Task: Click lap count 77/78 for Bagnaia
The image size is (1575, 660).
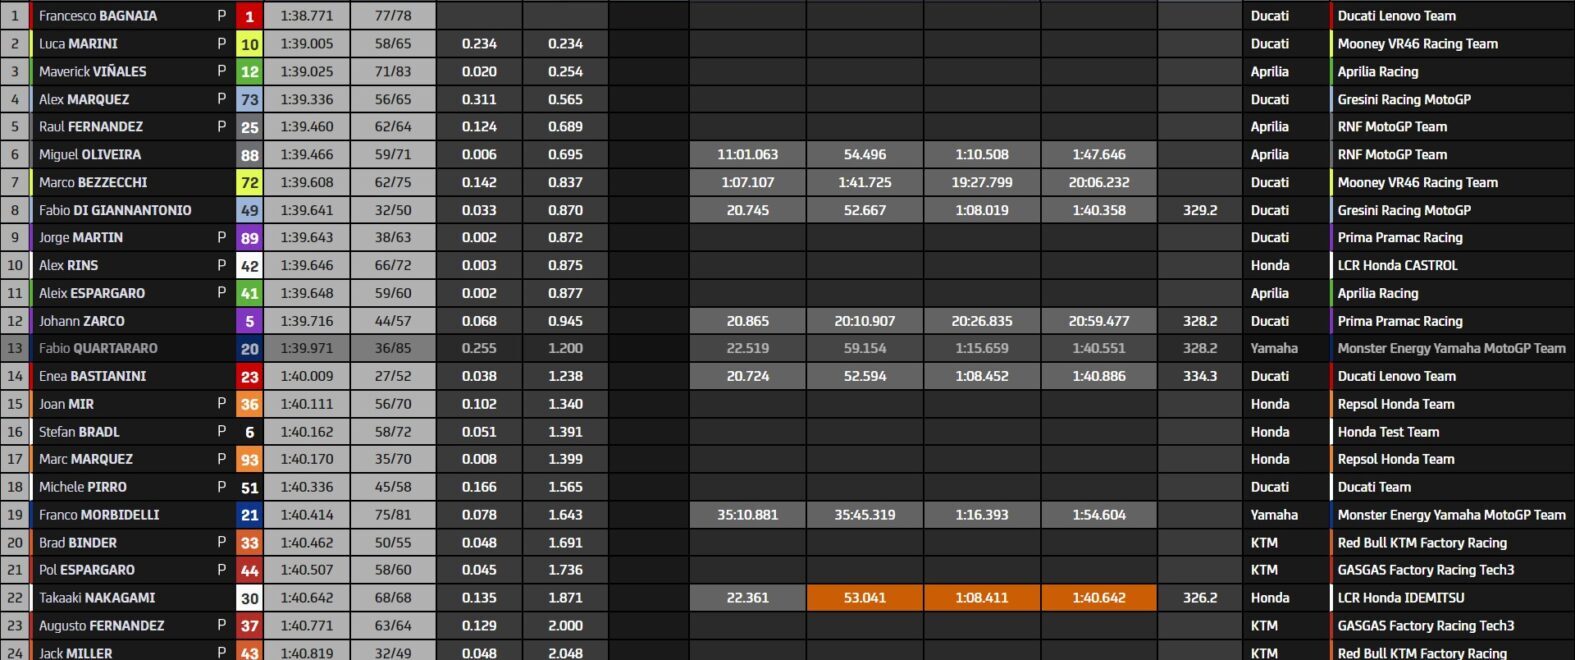Action: 393,16
